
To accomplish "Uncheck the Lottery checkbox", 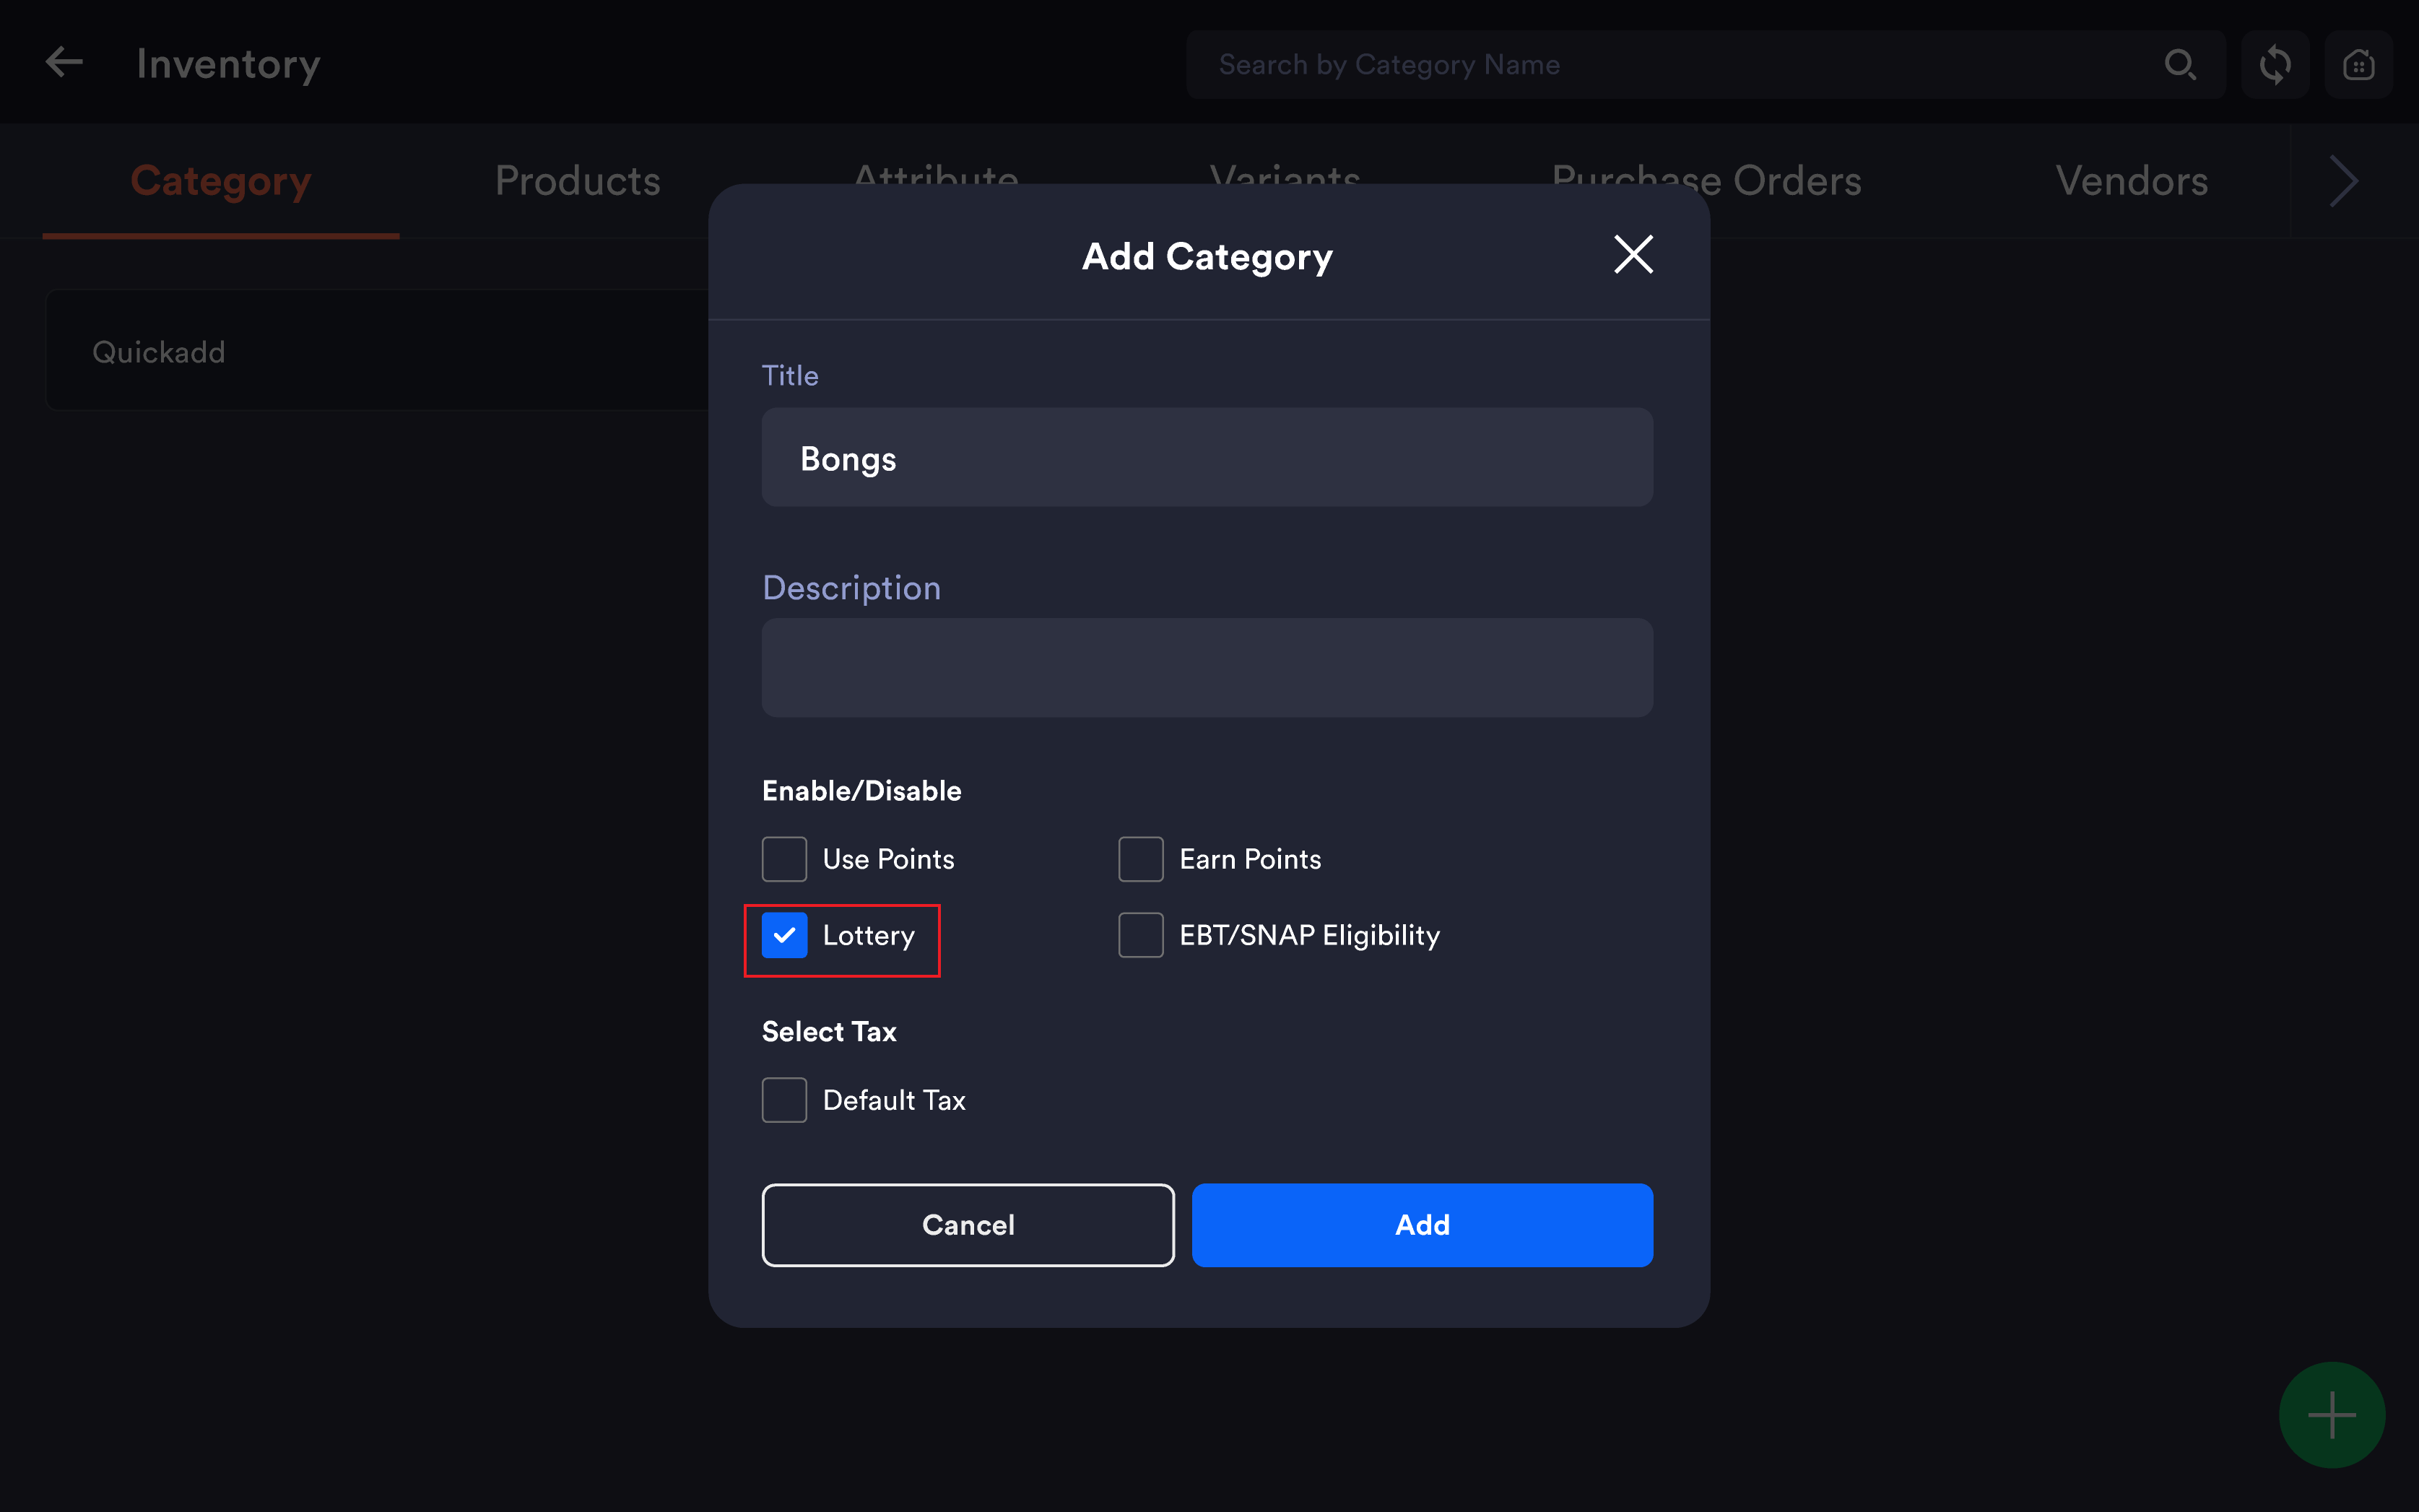I will pyautogui.click(x=784, y=935).
